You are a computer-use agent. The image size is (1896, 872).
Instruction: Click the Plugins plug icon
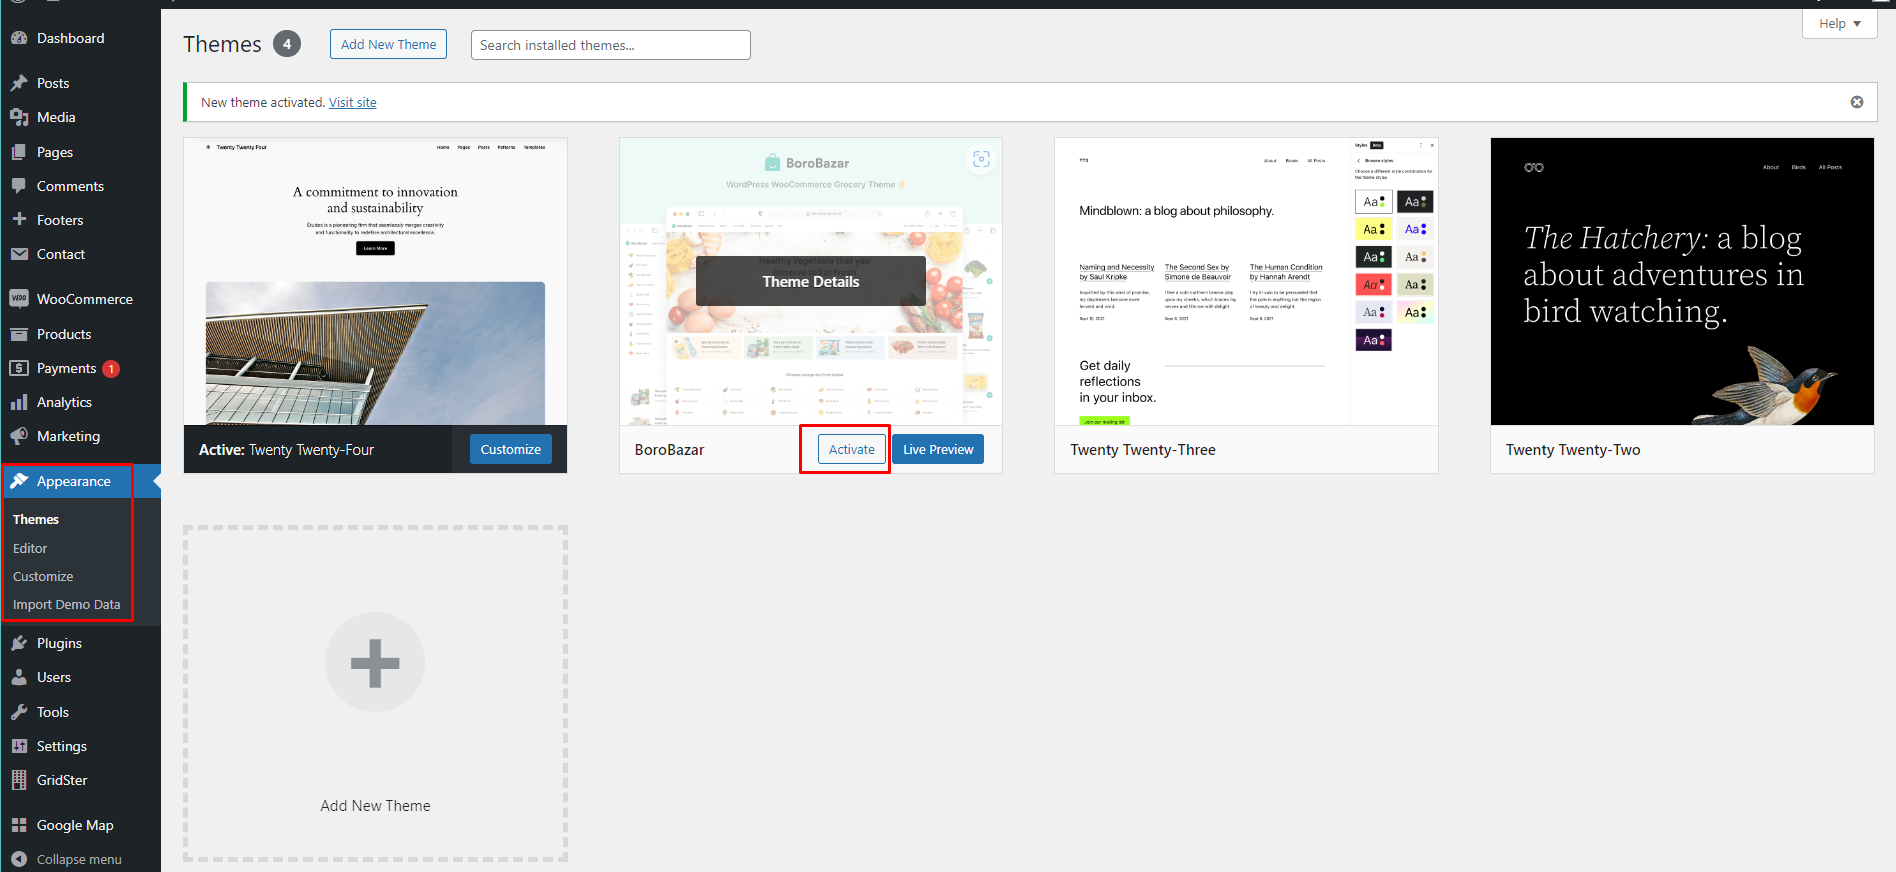click(x=19, y=643)
